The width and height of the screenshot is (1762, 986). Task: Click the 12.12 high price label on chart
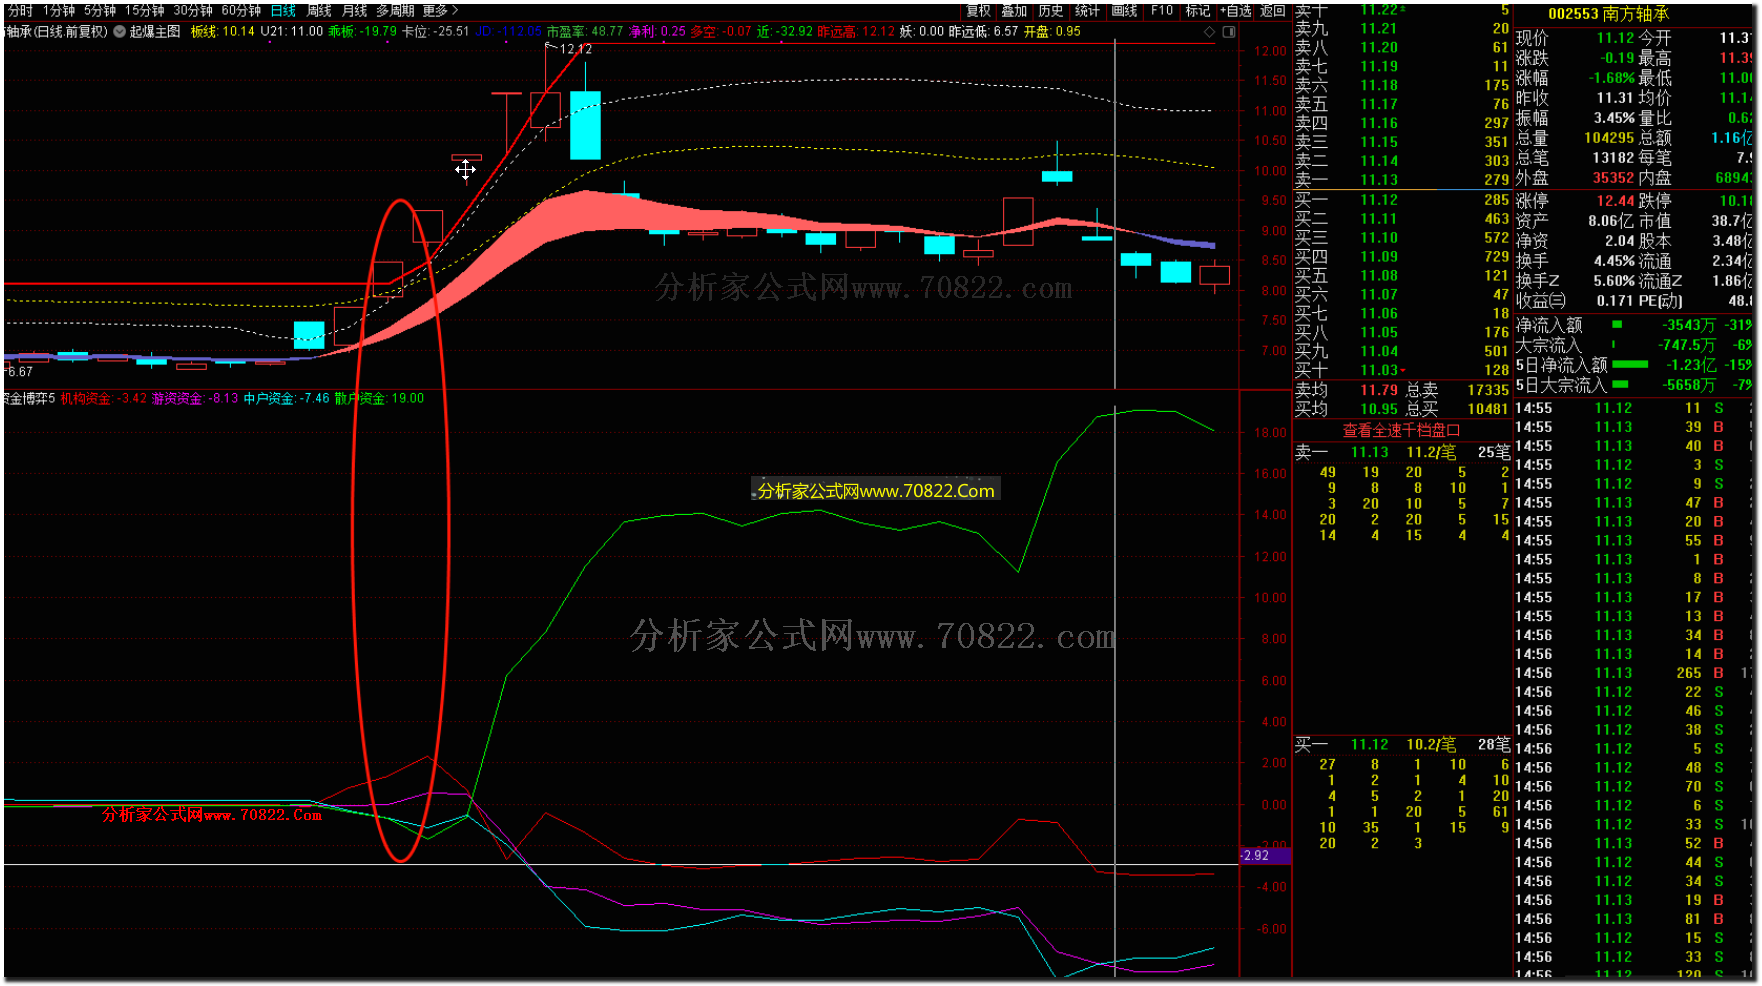574,49
